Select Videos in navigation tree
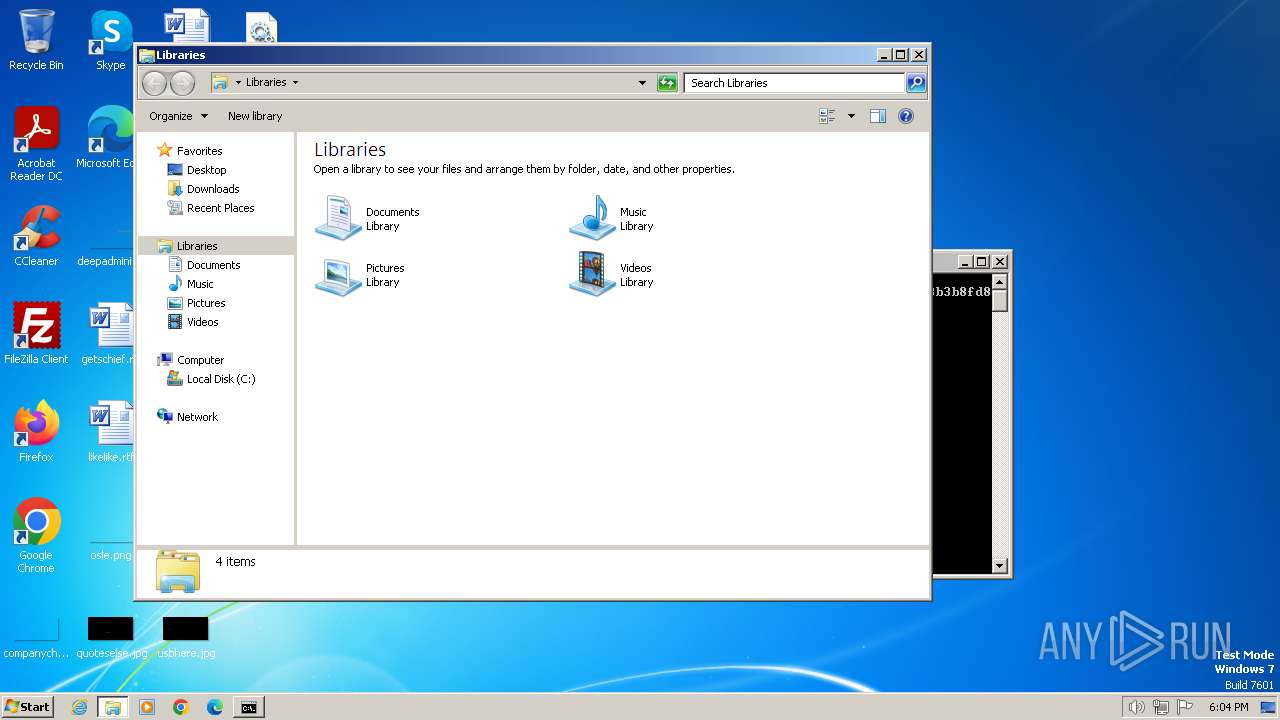The width and height of the screenshot is (1280, 720). point(202,322)
